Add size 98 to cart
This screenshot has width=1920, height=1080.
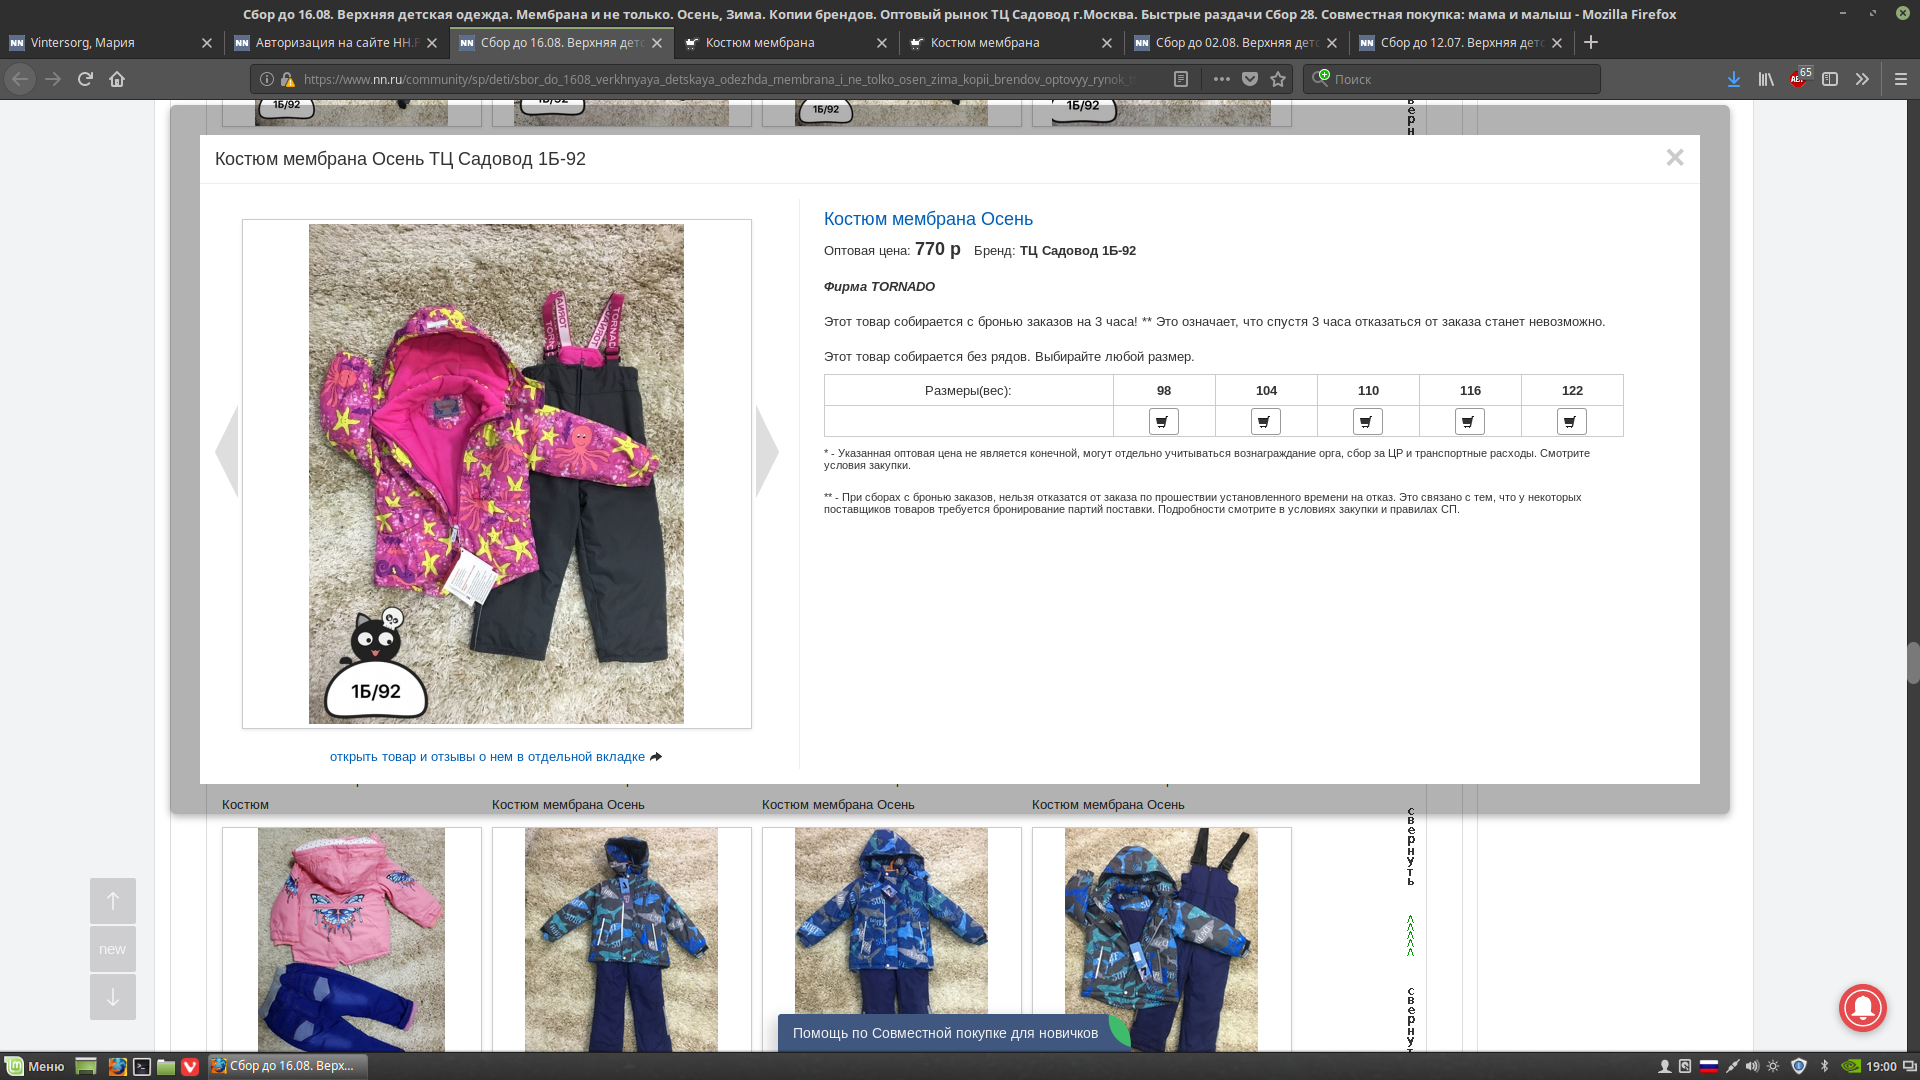click(1163, 422)
